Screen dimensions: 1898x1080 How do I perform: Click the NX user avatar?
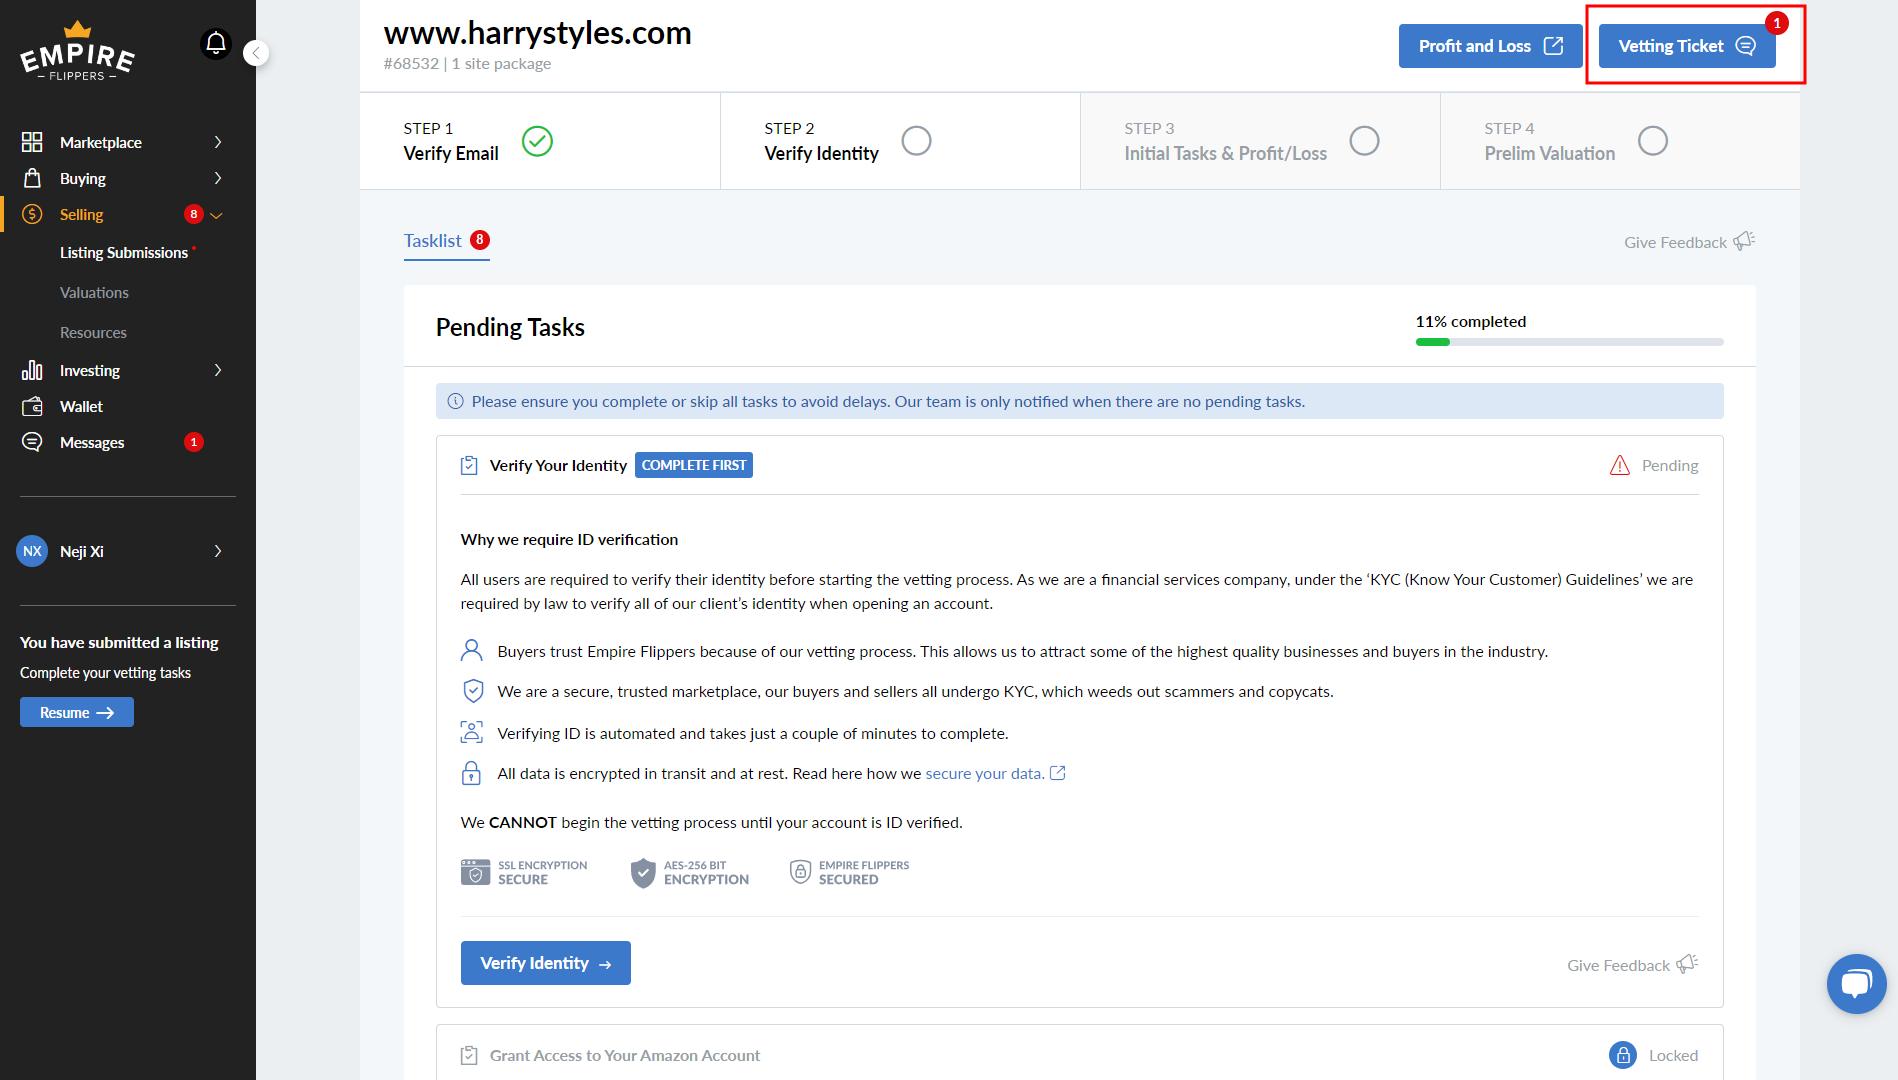[x=32, y=551]
